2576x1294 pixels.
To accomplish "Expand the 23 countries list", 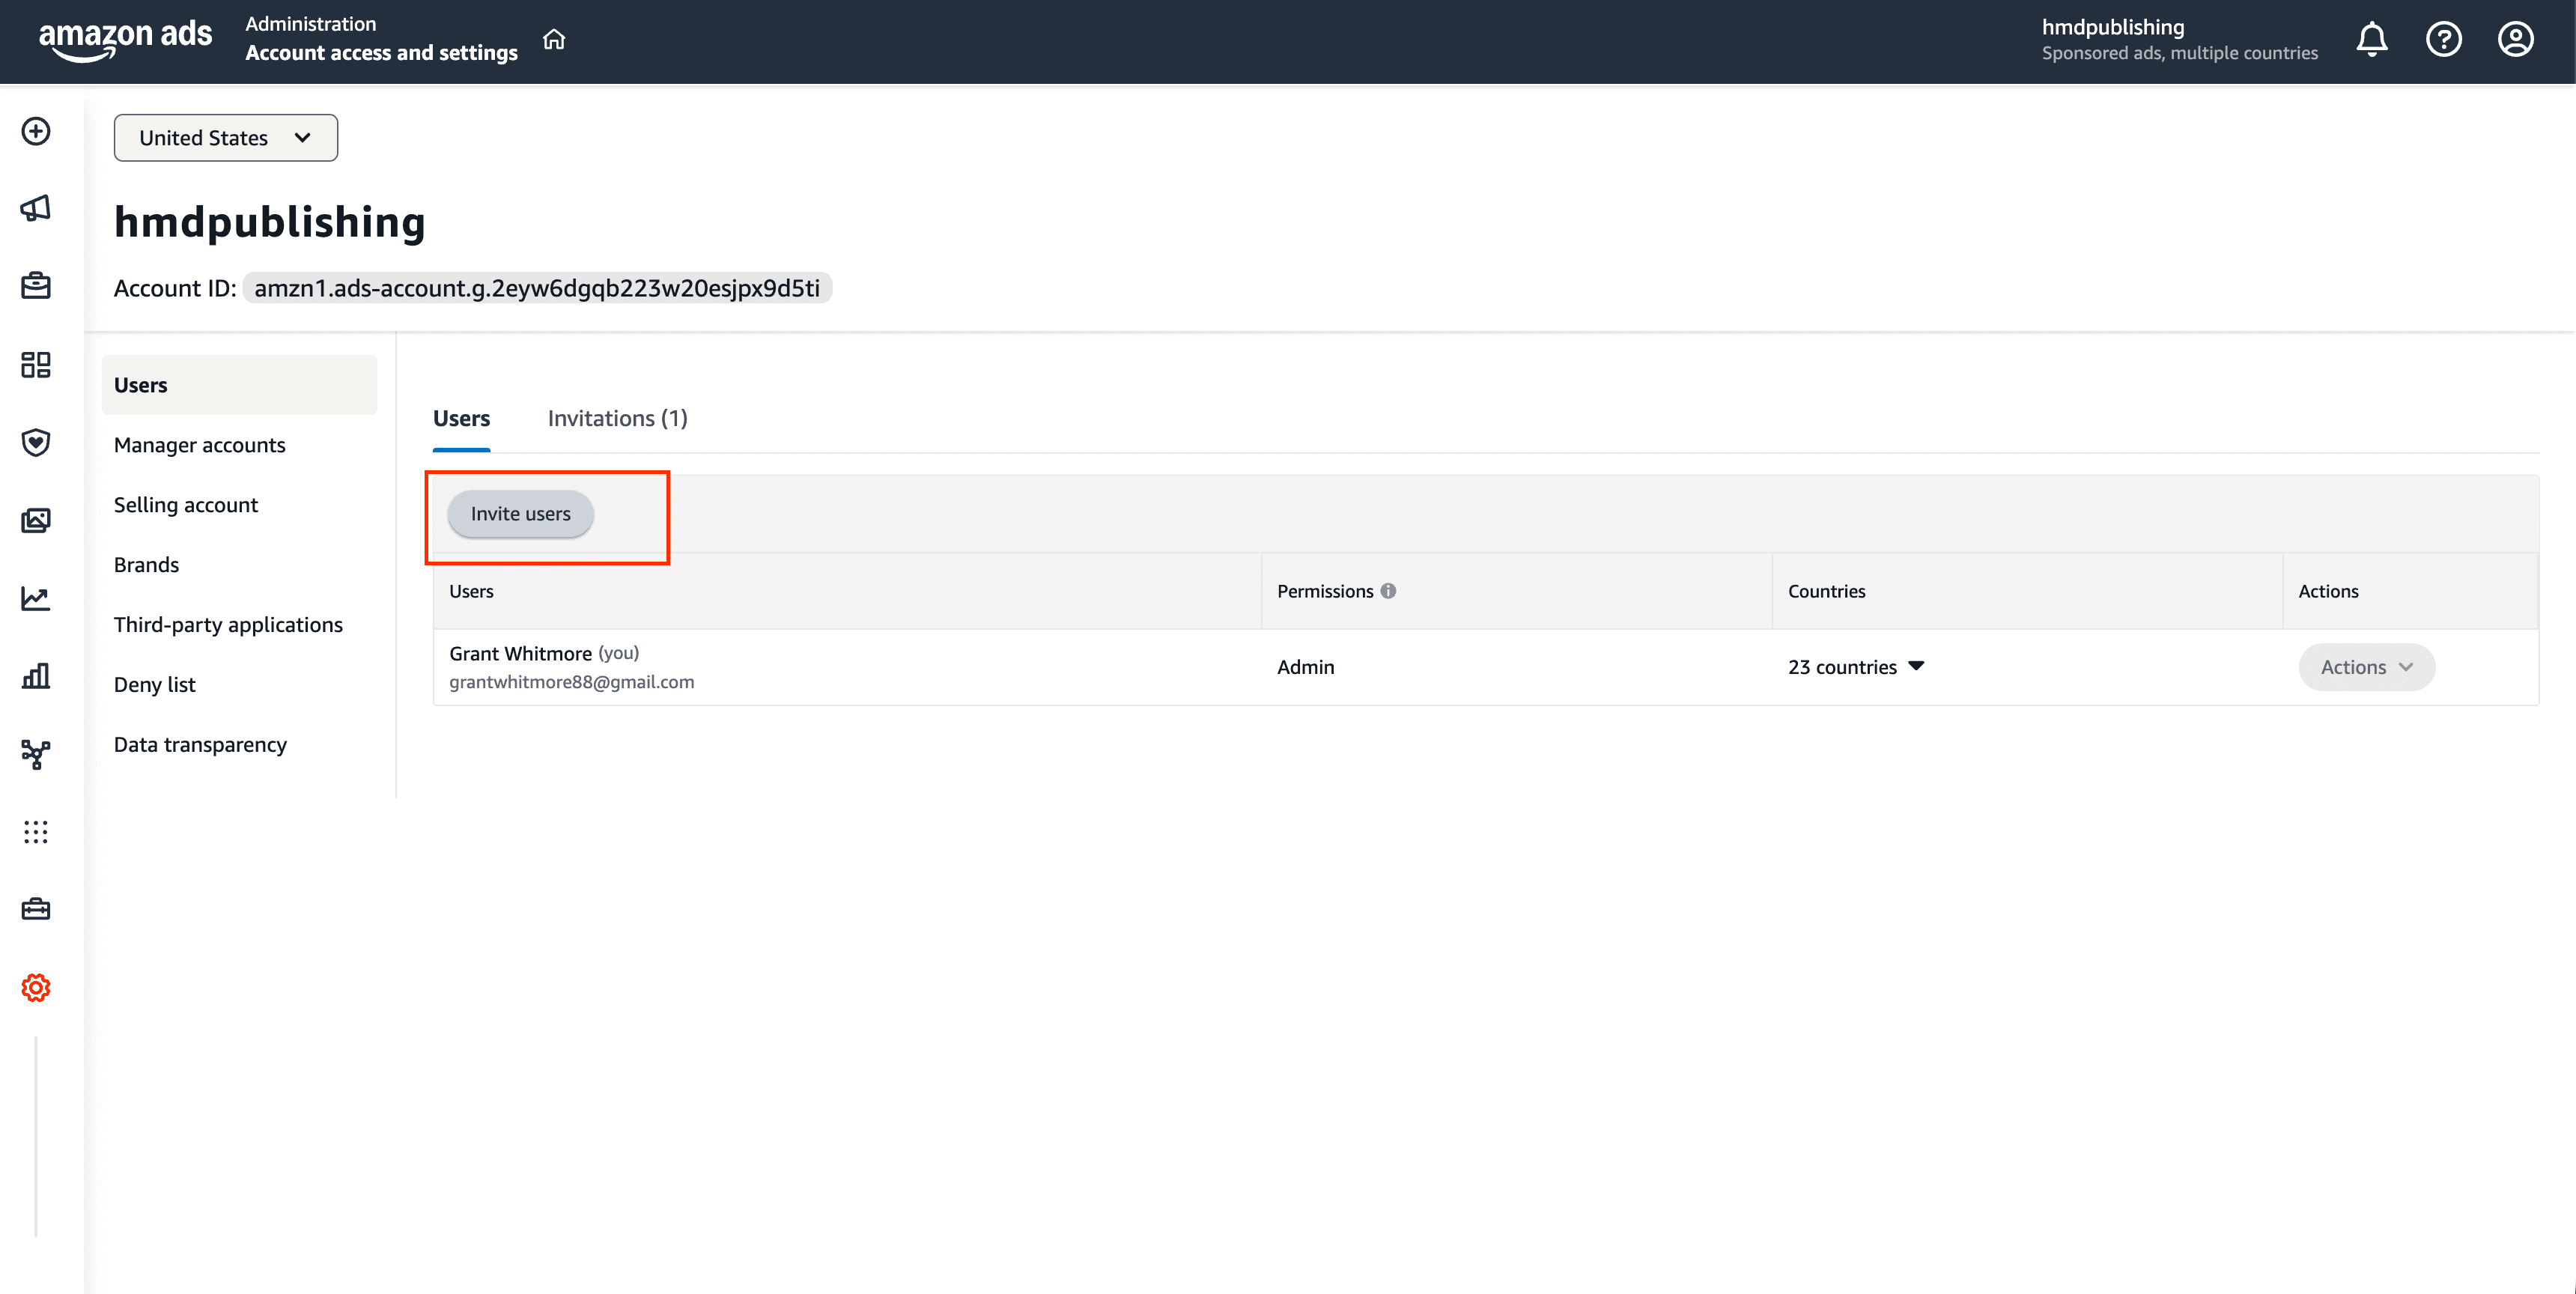I will (x=1856, y=666).
